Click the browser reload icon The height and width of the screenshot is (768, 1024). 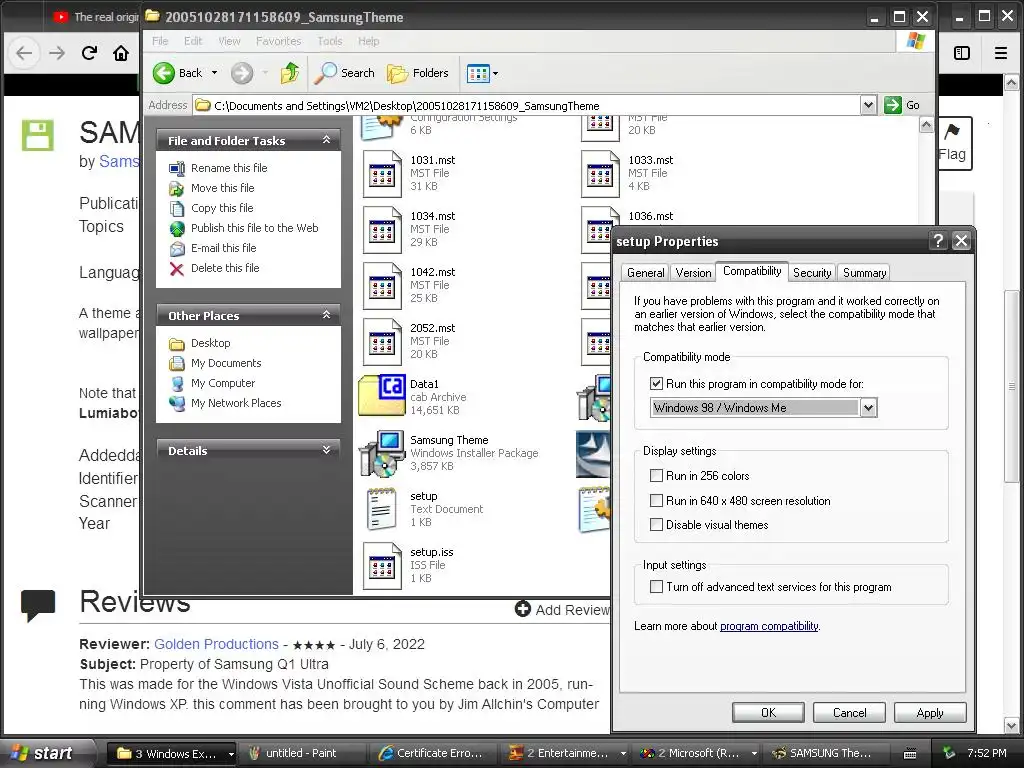89,53
